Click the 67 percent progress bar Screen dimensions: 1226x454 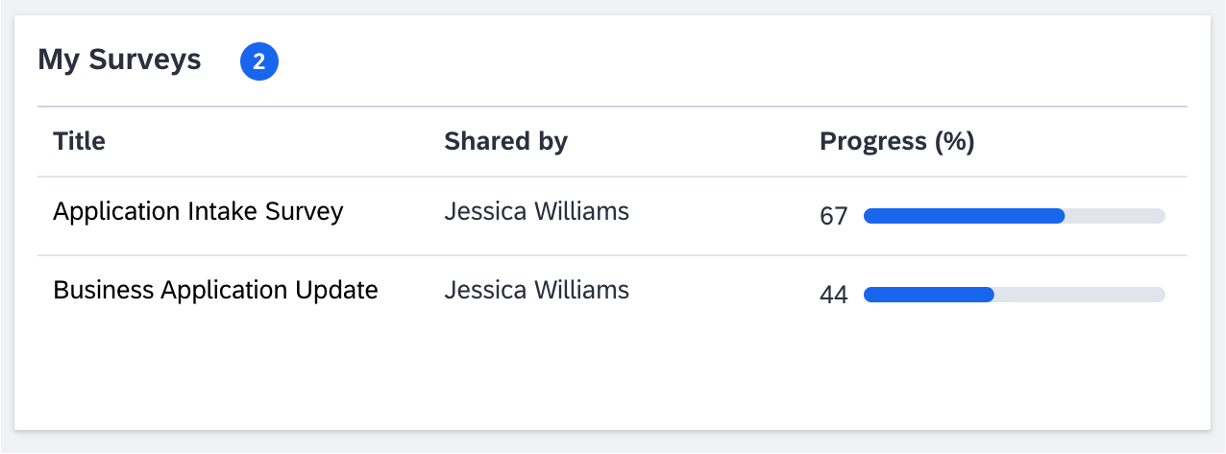1014,216
